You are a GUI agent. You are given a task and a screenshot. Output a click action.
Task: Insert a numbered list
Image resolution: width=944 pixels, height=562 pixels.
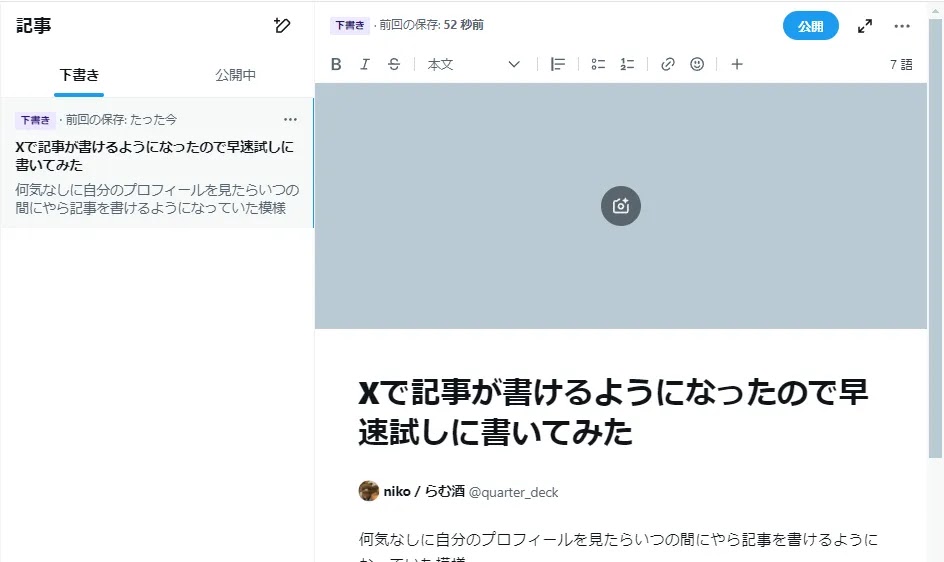click(x=627, y=64)
